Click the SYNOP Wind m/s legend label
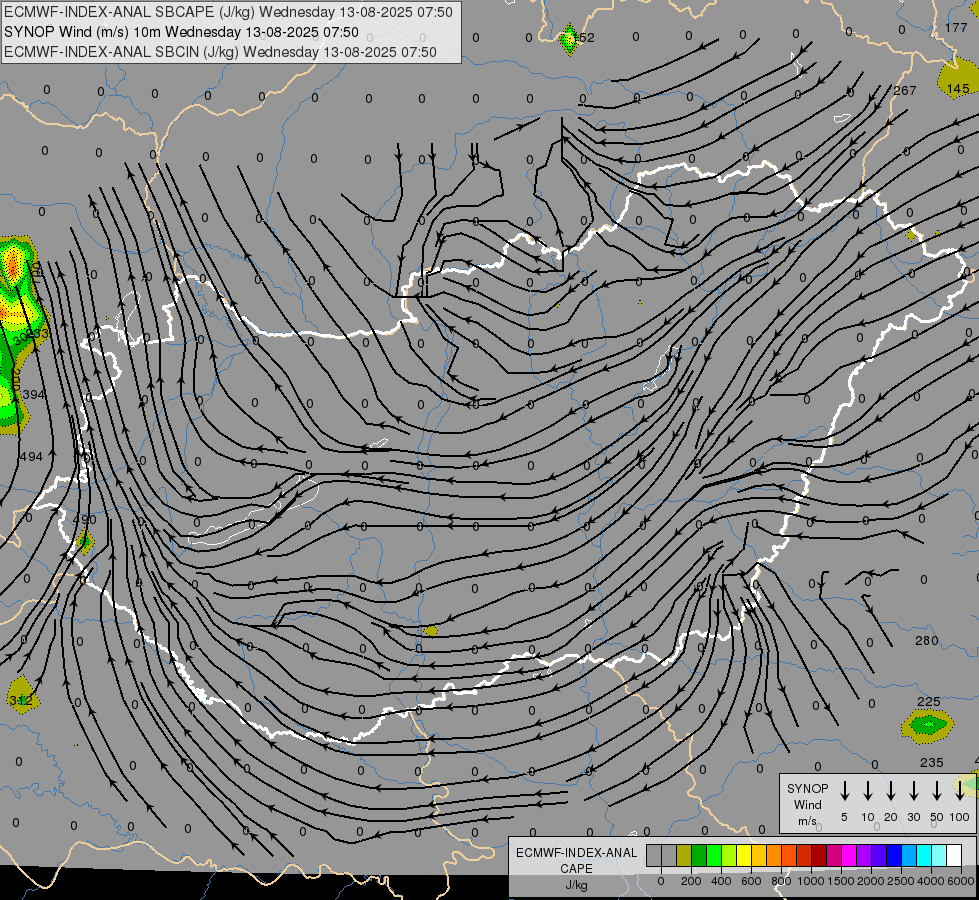The width and height of the screenshot is (979, 900). [x=807, y=804]
